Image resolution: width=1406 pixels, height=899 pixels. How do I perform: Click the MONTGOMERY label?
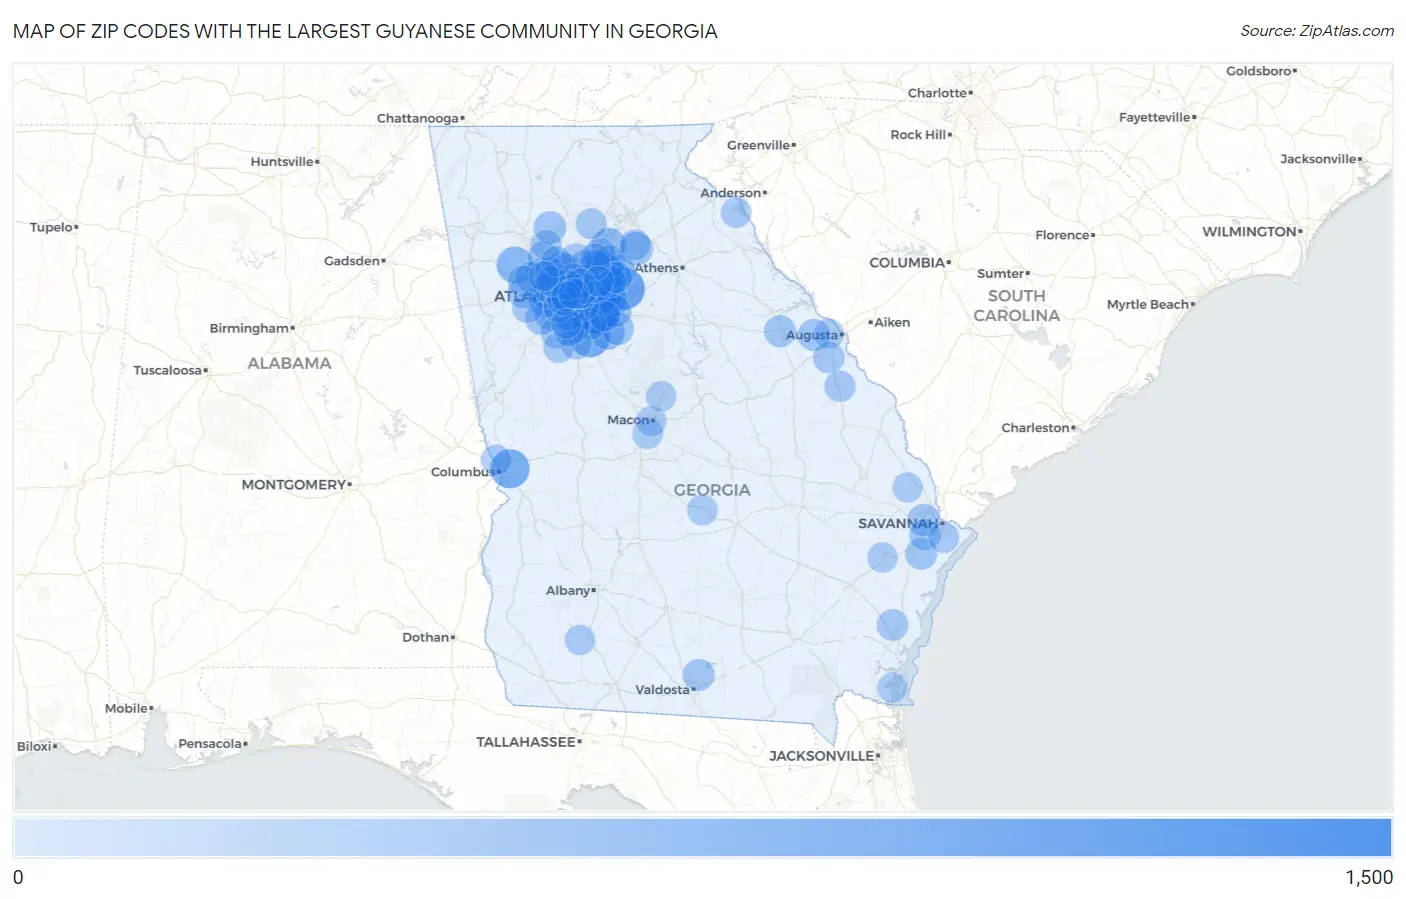coord(295,485)
